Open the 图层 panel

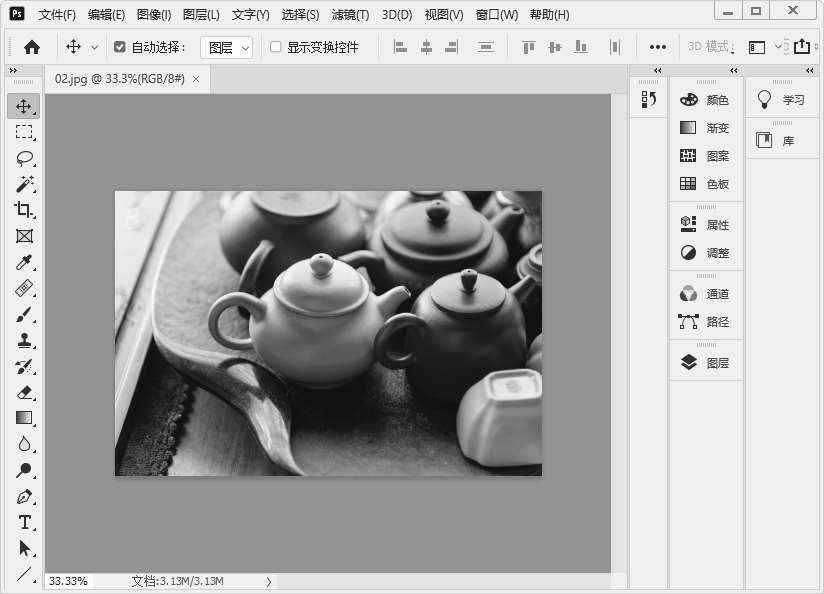click(706, 363)
